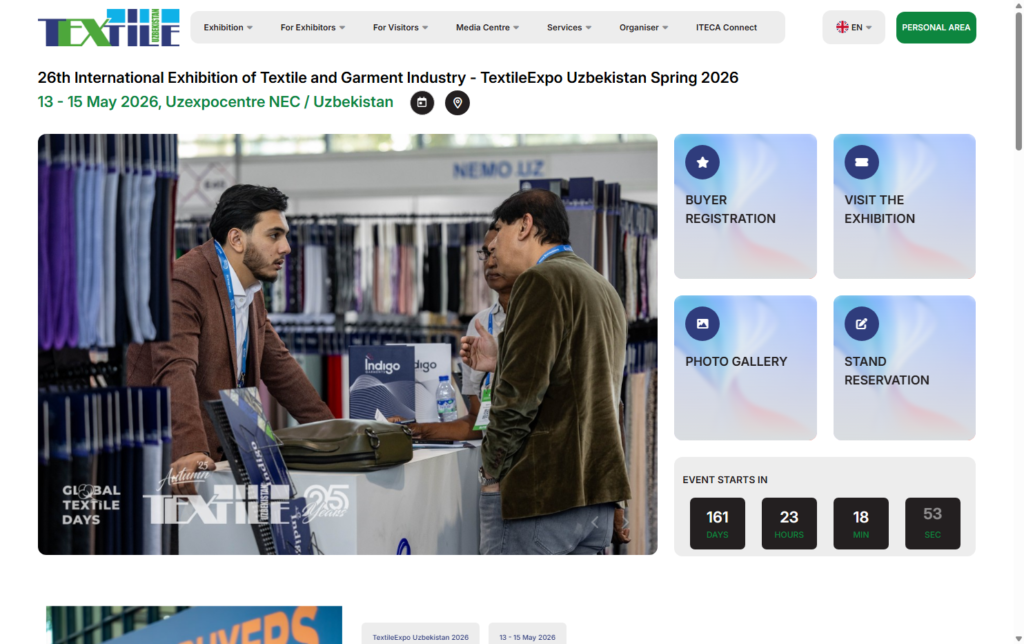Click the ticket icon on Visit the Exhibition
1024x644 pixels.
point(861,162)
